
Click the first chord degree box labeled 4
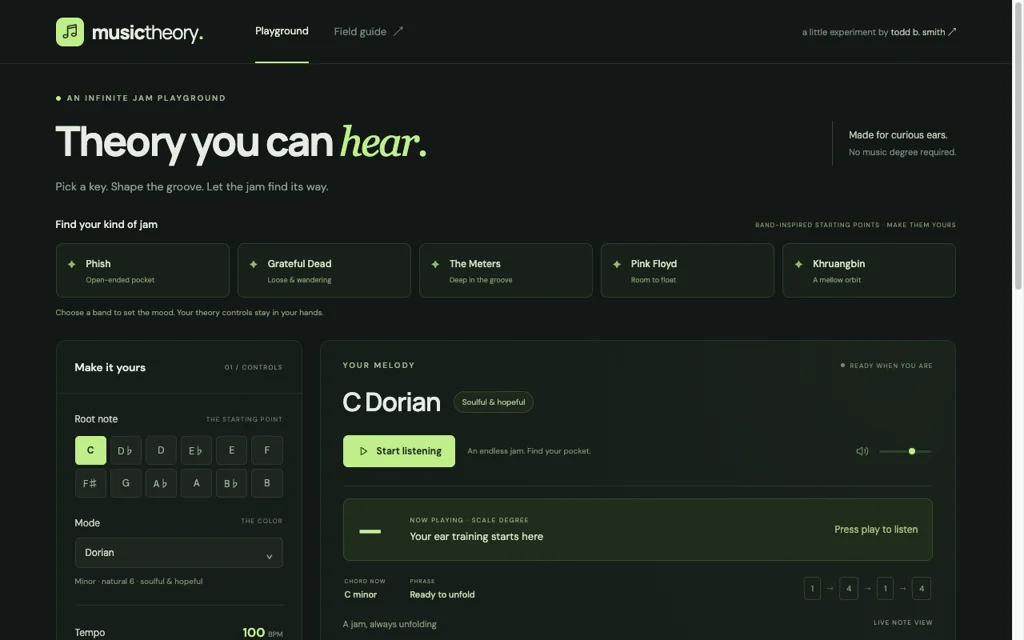(848, 588)
